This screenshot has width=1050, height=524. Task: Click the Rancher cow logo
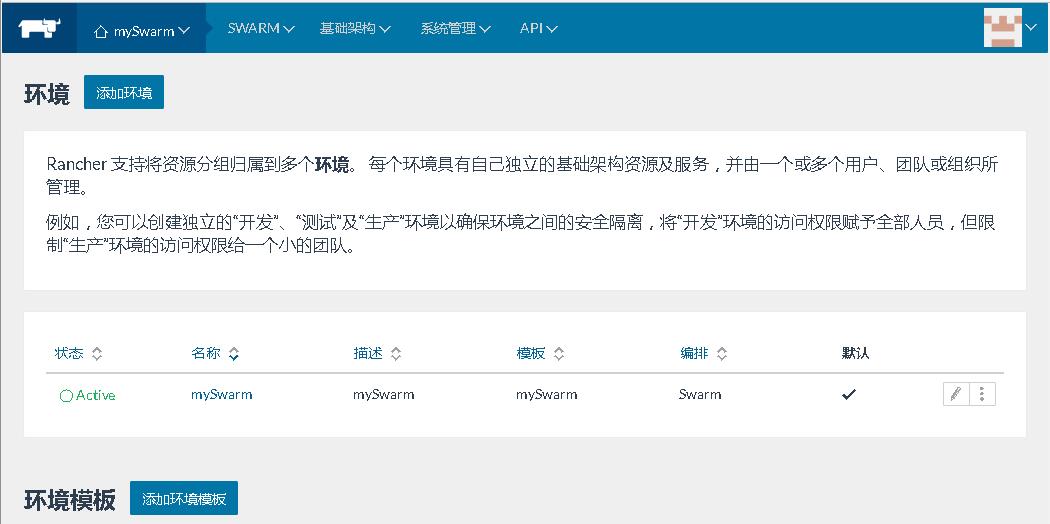[x=39, y=28]
